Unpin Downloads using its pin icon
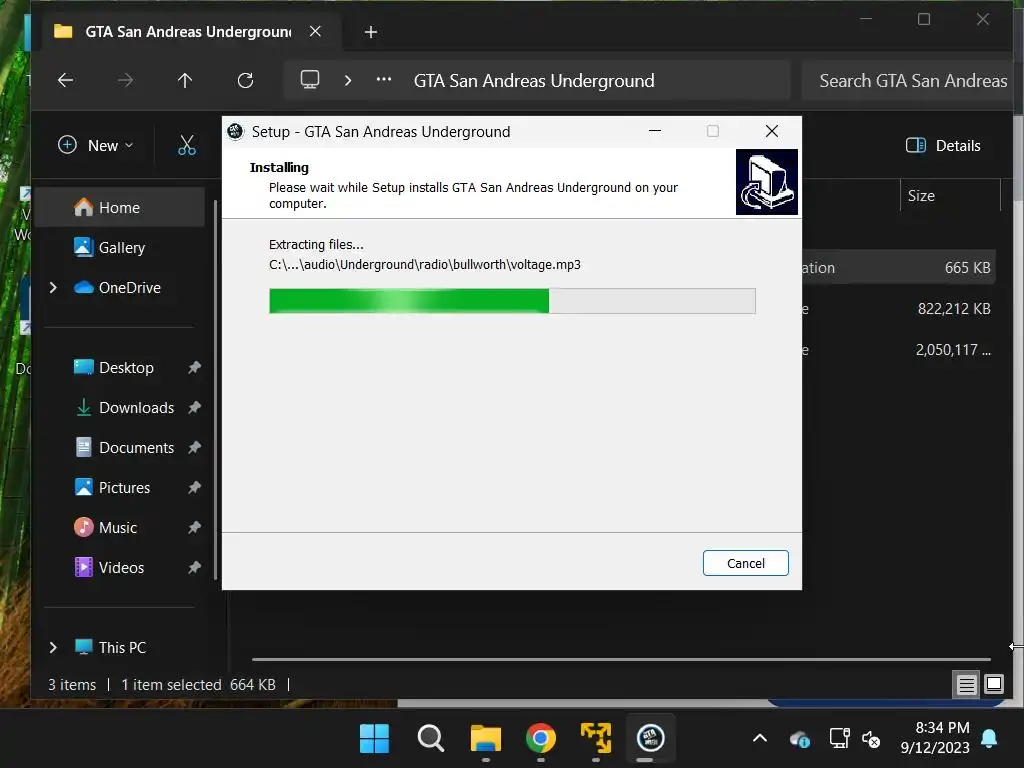Screen dimensions: 1024x768 pyautogui.click(x=194, y=408)
